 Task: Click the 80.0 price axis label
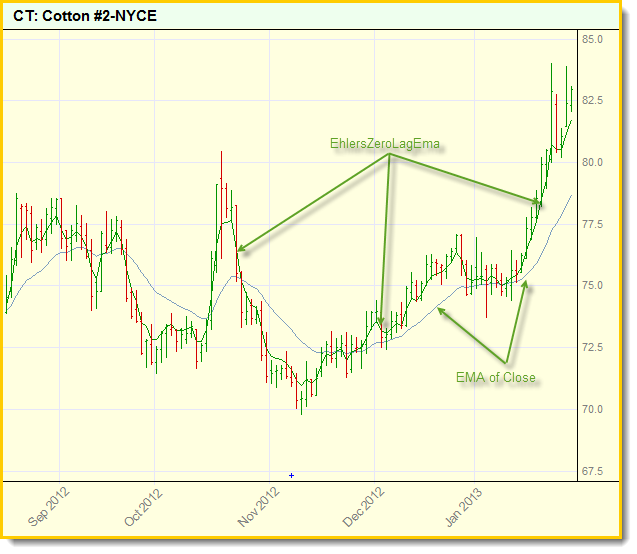pos(593,162)
